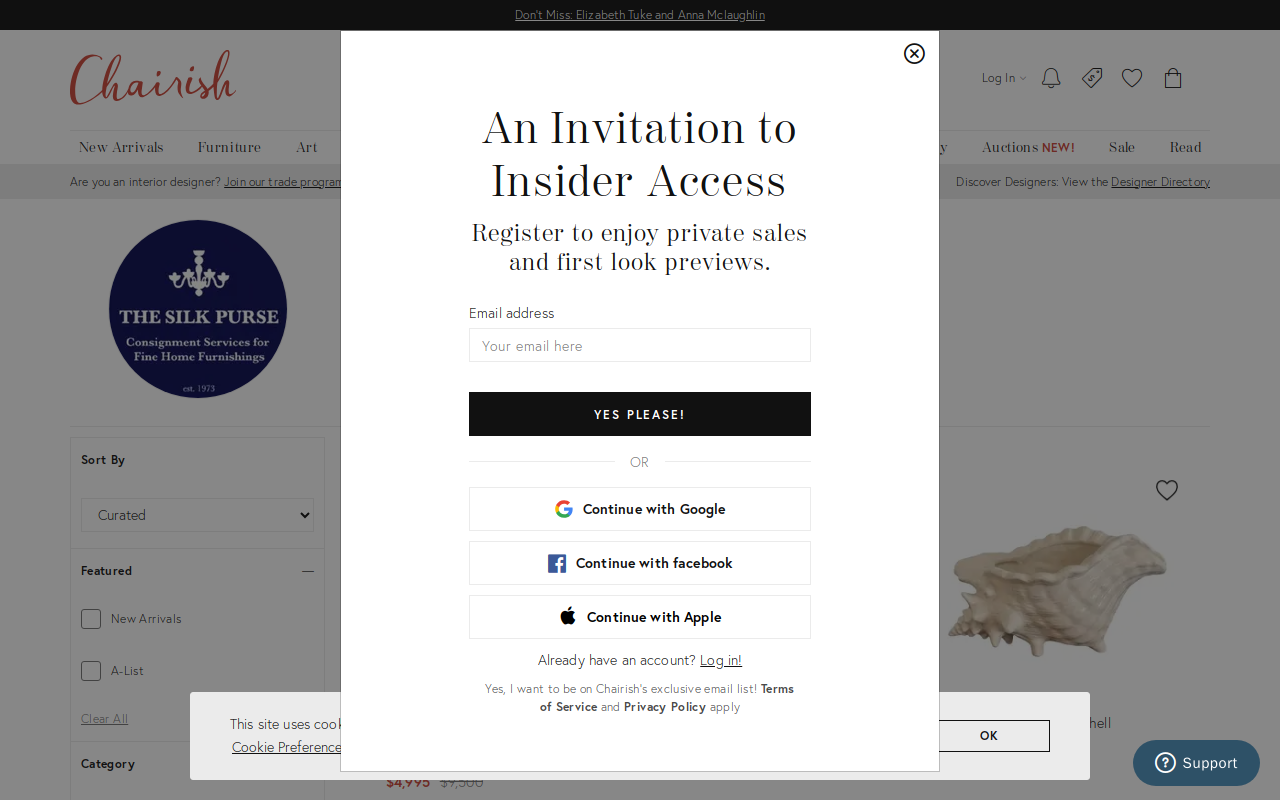Open New Arrivals navigation menu
The image size is (1280, 800).
(x=121, y=147)
